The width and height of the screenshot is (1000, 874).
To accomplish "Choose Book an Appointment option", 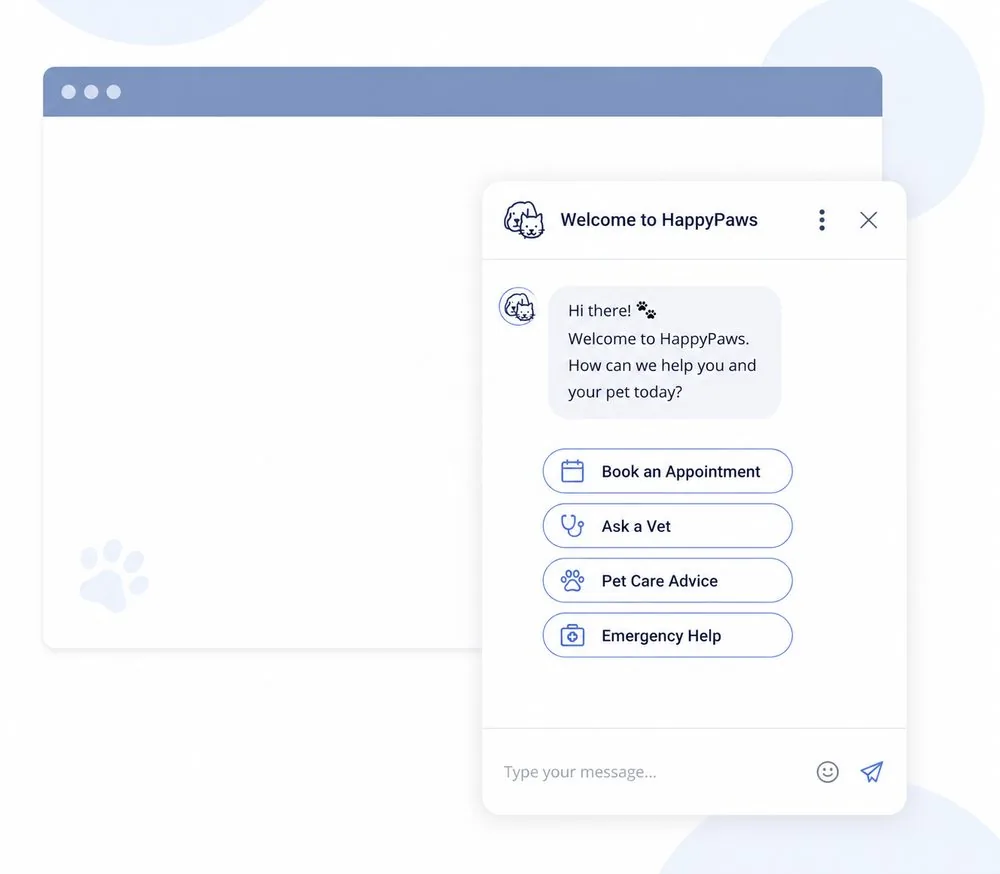I will coord(667,471).
